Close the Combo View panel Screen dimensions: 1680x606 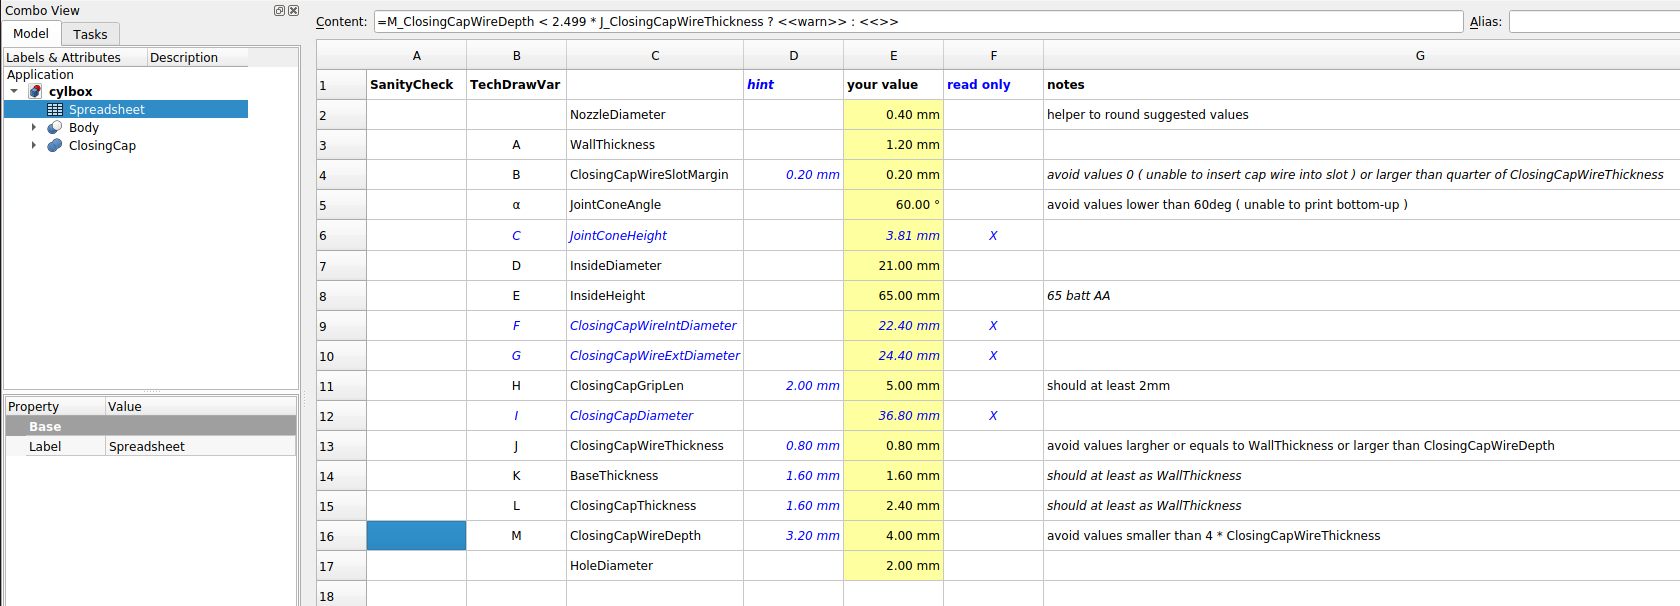tap(293, 10)
